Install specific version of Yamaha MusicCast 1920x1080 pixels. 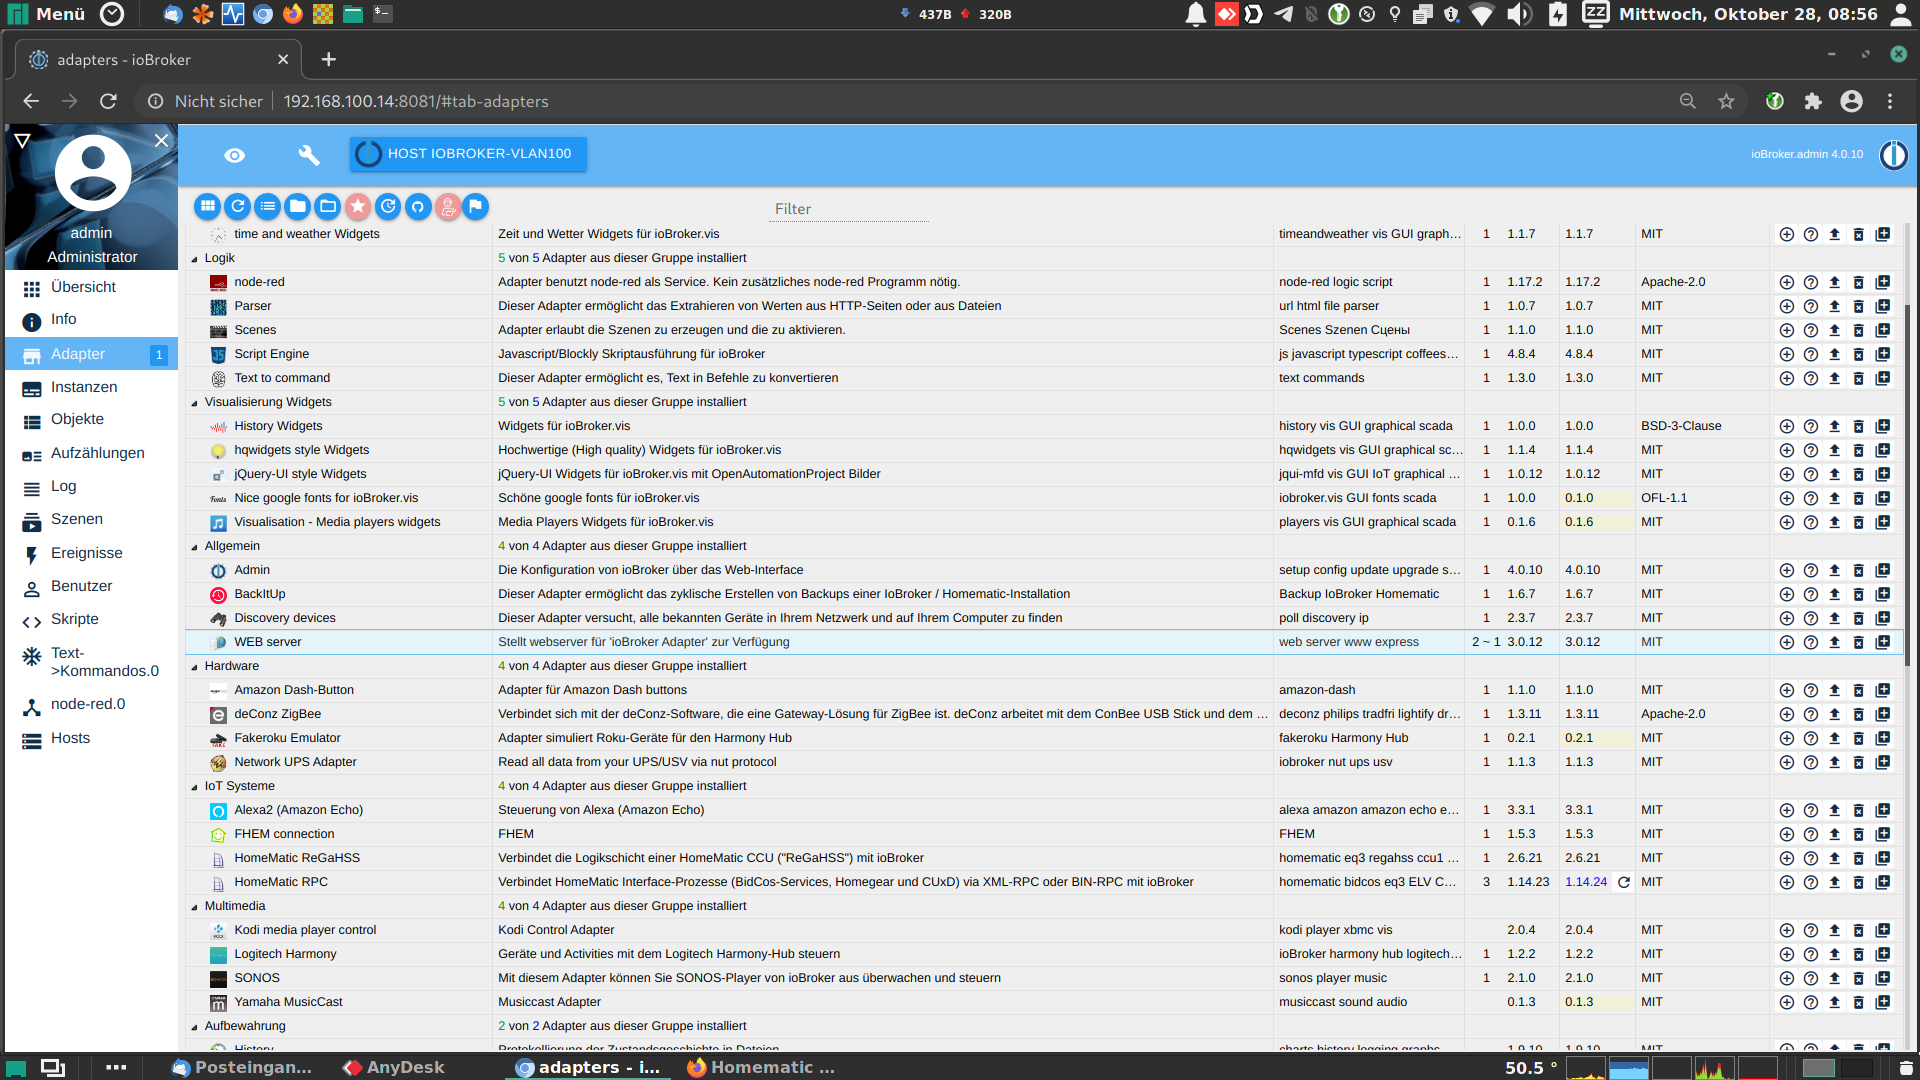[1883, 1002]
